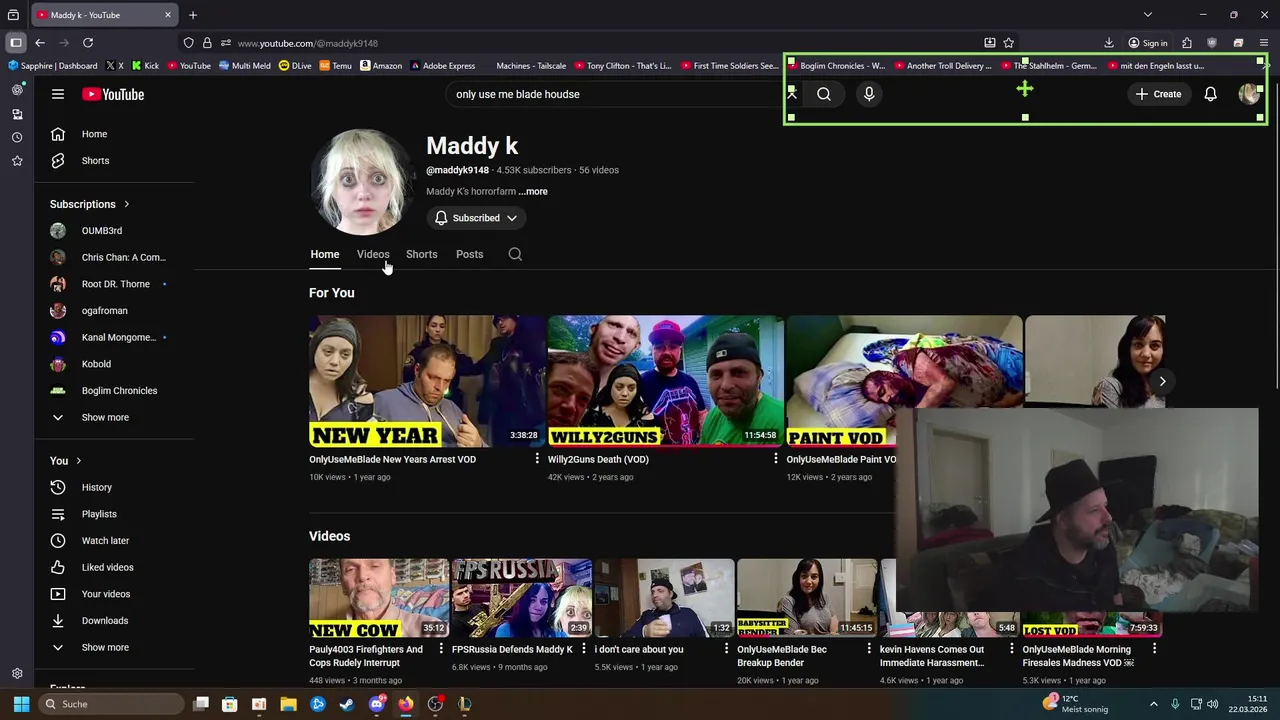Click Windows taskbar search box

tap(112, 704)
